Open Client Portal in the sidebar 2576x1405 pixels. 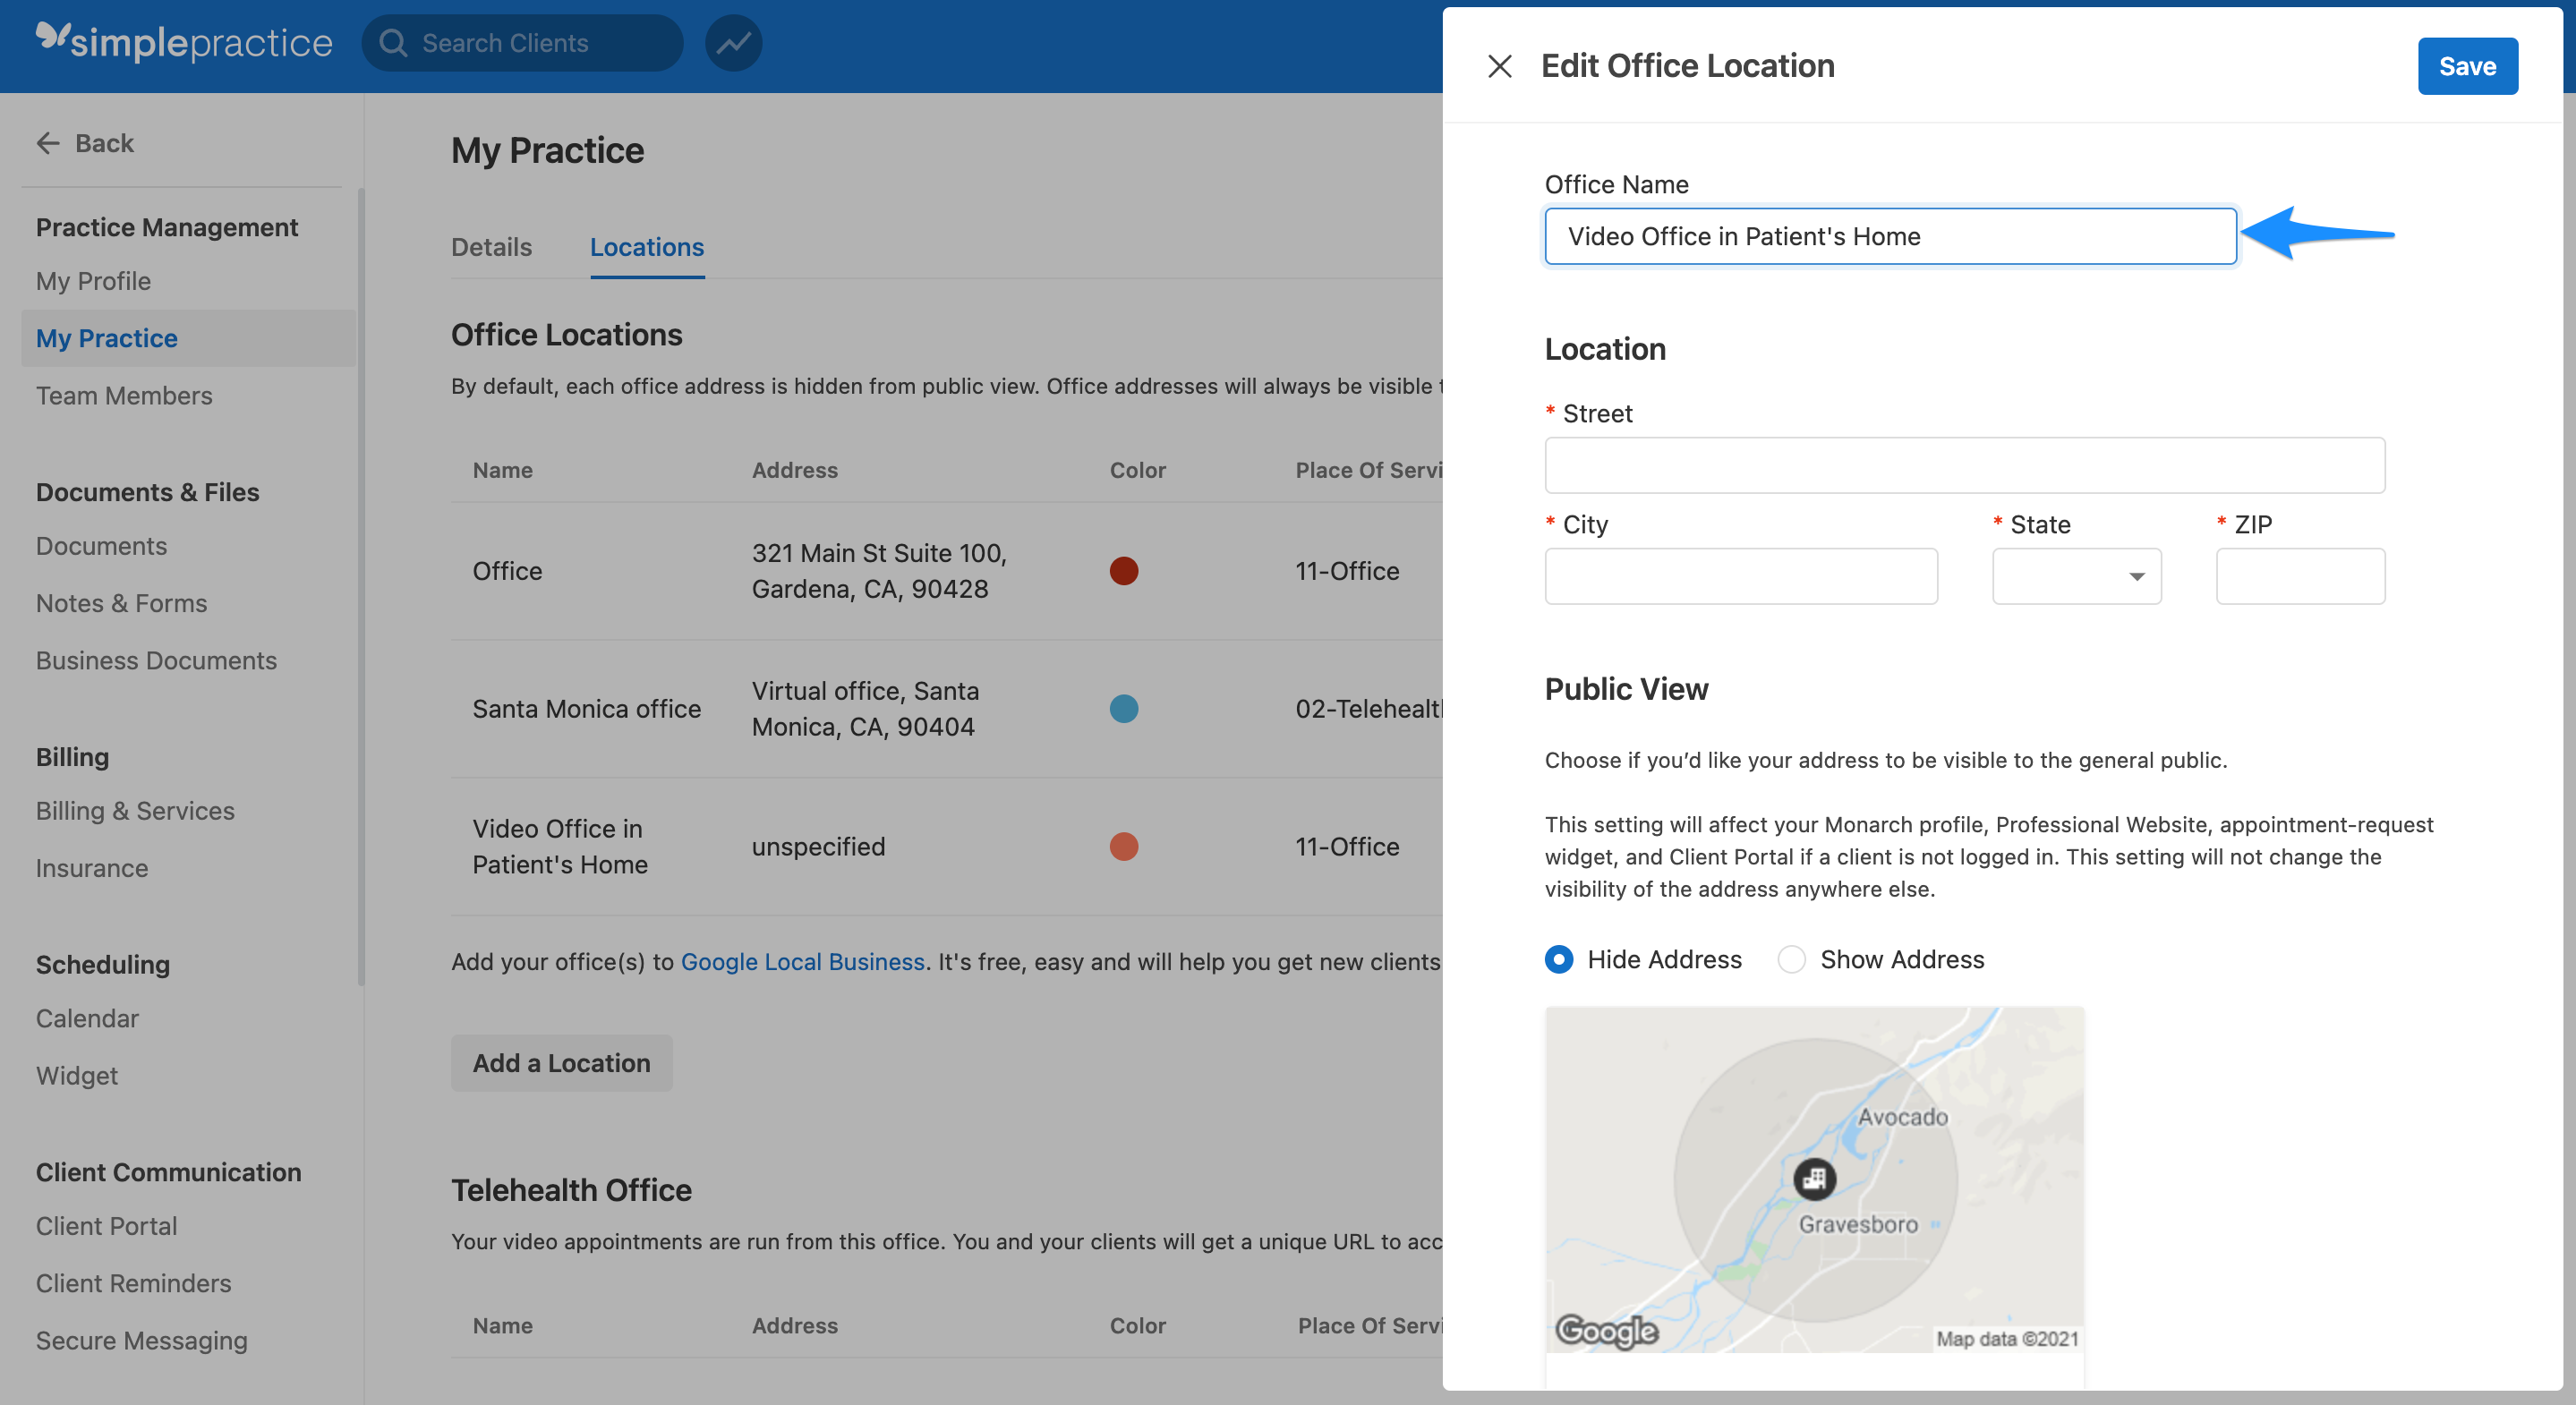(106, 1226)
